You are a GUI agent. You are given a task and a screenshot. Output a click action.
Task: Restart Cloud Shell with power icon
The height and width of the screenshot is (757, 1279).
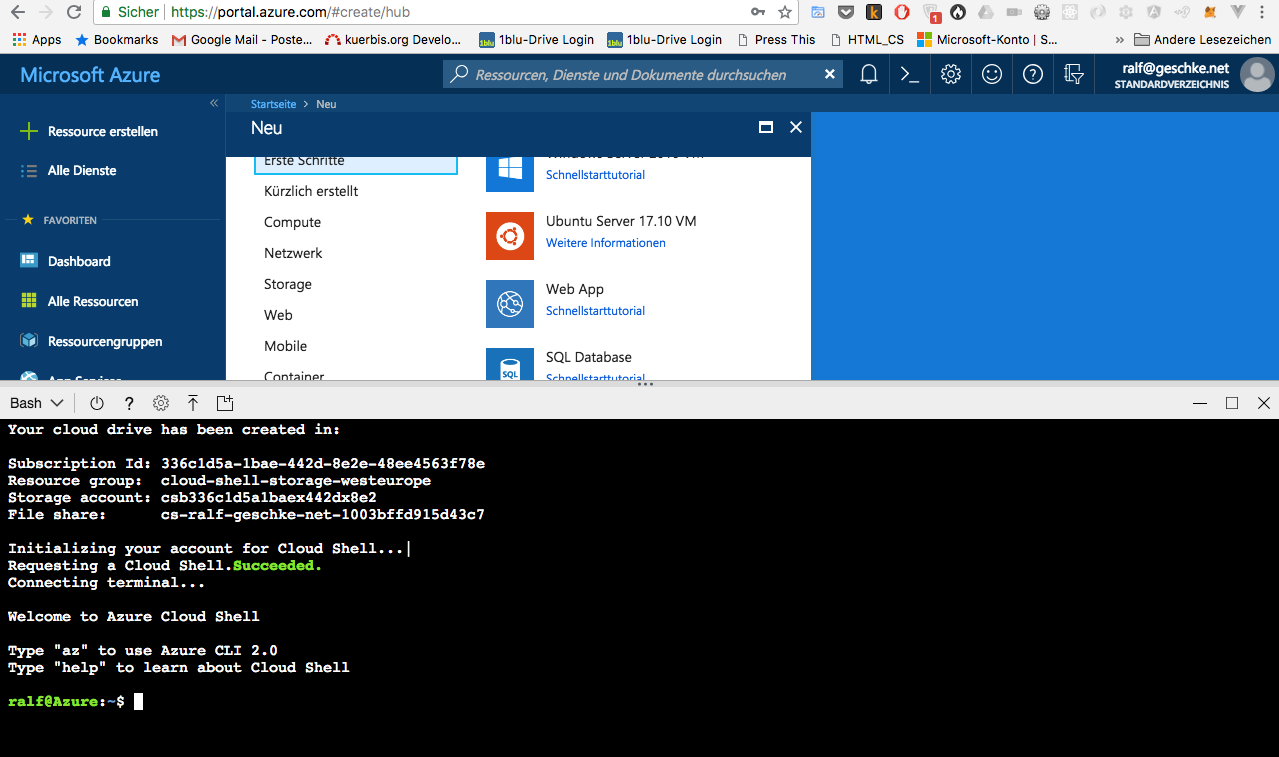click(x=97, y=403)
